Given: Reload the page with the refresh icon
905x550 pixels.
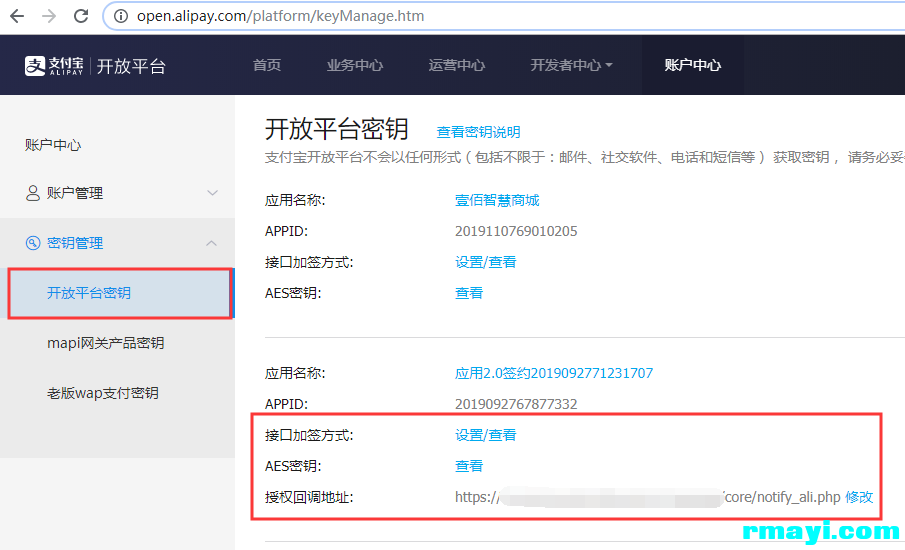Looking at the screenshot, I should (81, 16).
